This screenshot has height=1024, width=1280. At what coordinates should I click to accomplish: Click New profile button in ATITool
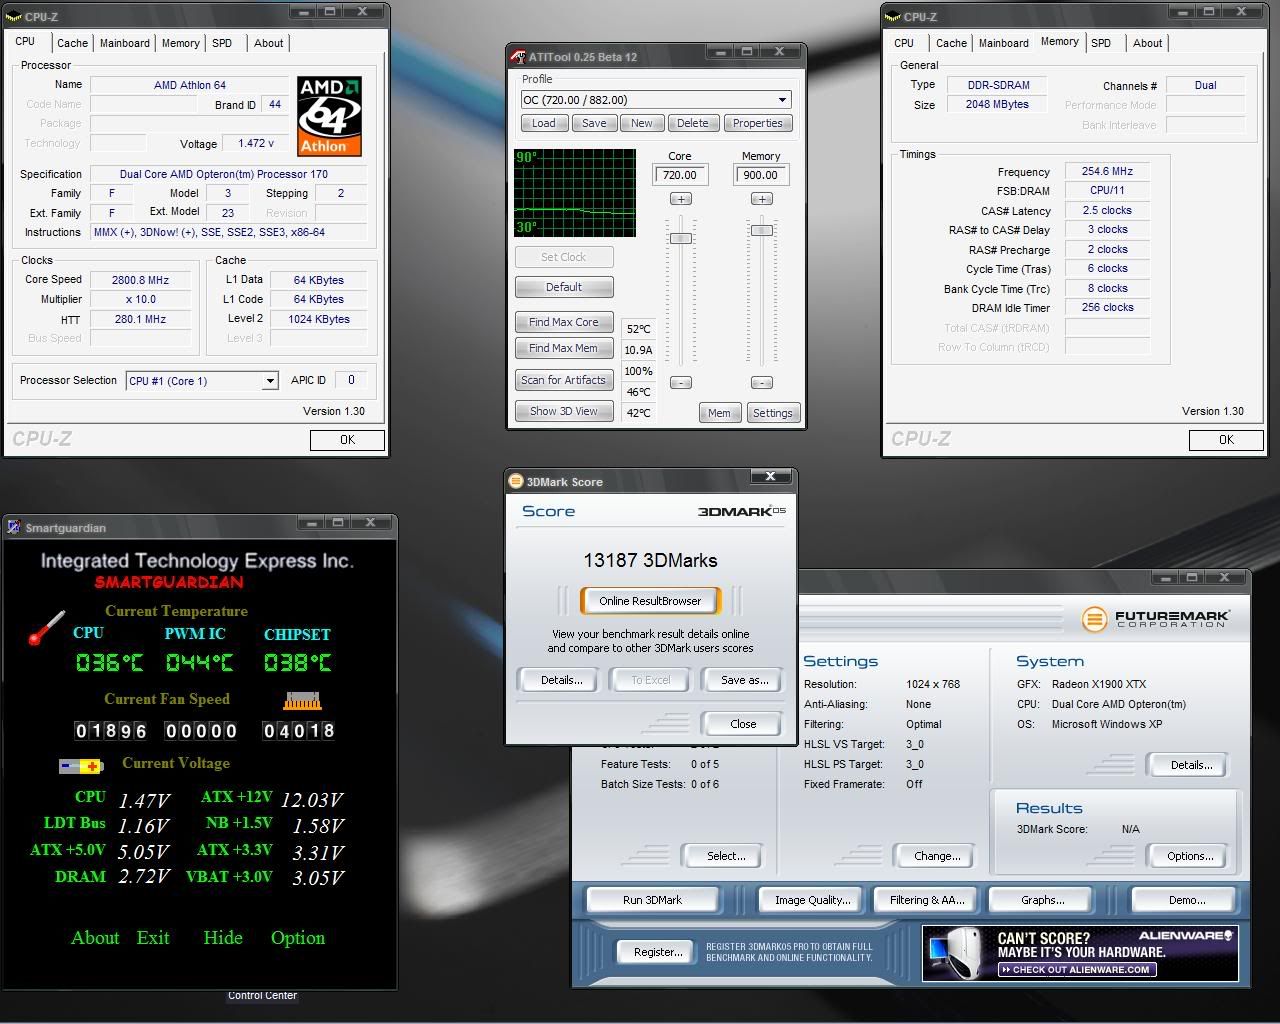pyautogui.click(x=642, y=123)
